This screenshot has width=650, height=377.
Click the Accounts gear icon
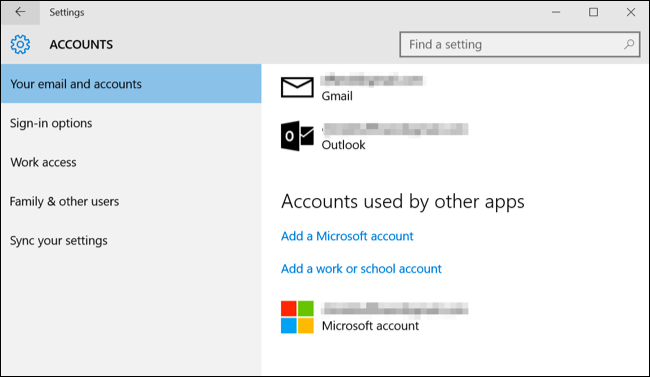click(x=20, y=44)
